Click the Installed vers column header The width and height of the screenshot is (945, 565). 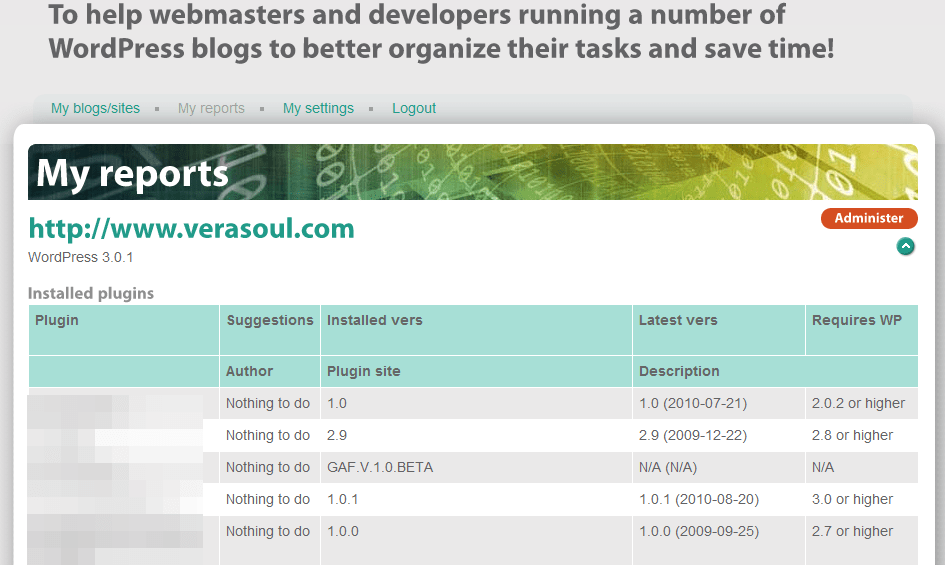374,320
